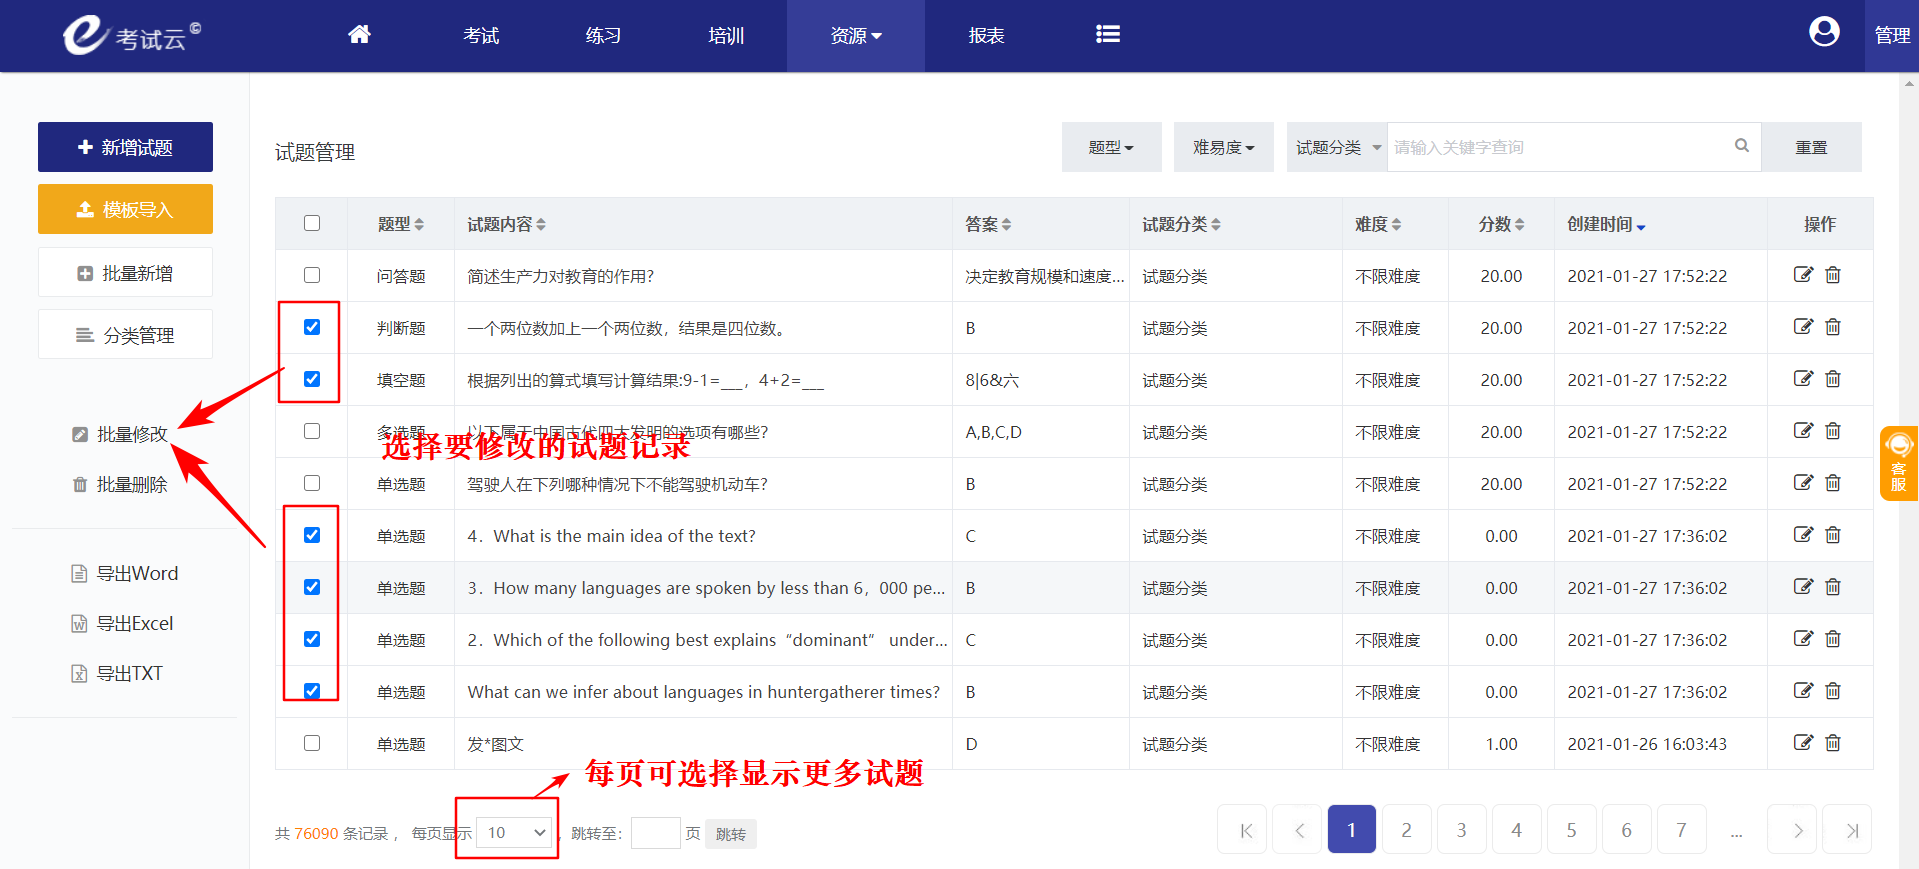The image size is (1919, 869).
Task: Delete the 发*图文 question row
Action: 1833,743
